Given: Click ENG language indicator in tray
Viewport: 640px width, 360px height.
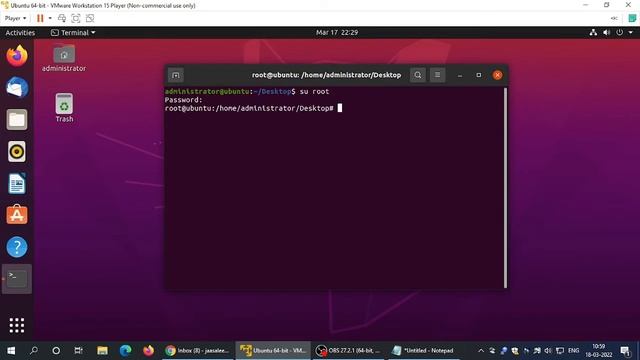Looking at the screenshot, I should 573,350.
